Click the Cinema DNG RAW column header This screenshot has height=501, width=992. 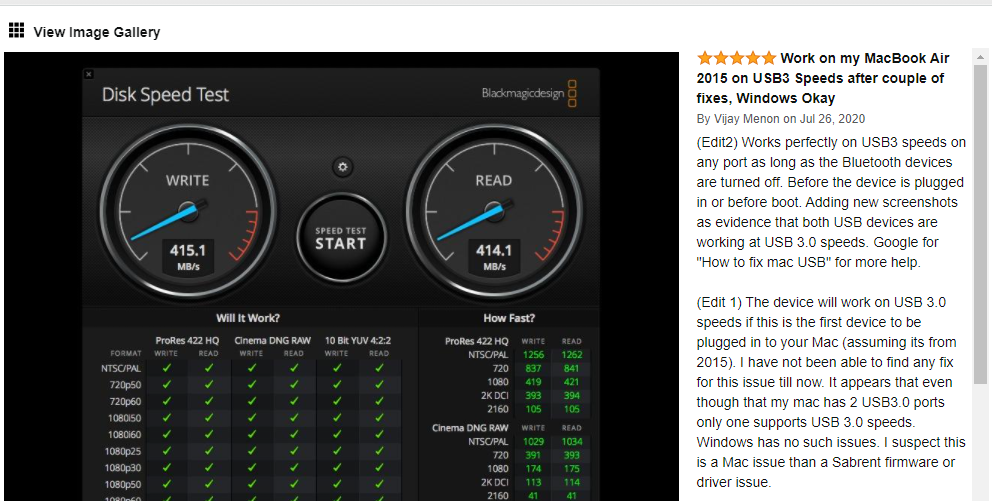tap(273, 340)
